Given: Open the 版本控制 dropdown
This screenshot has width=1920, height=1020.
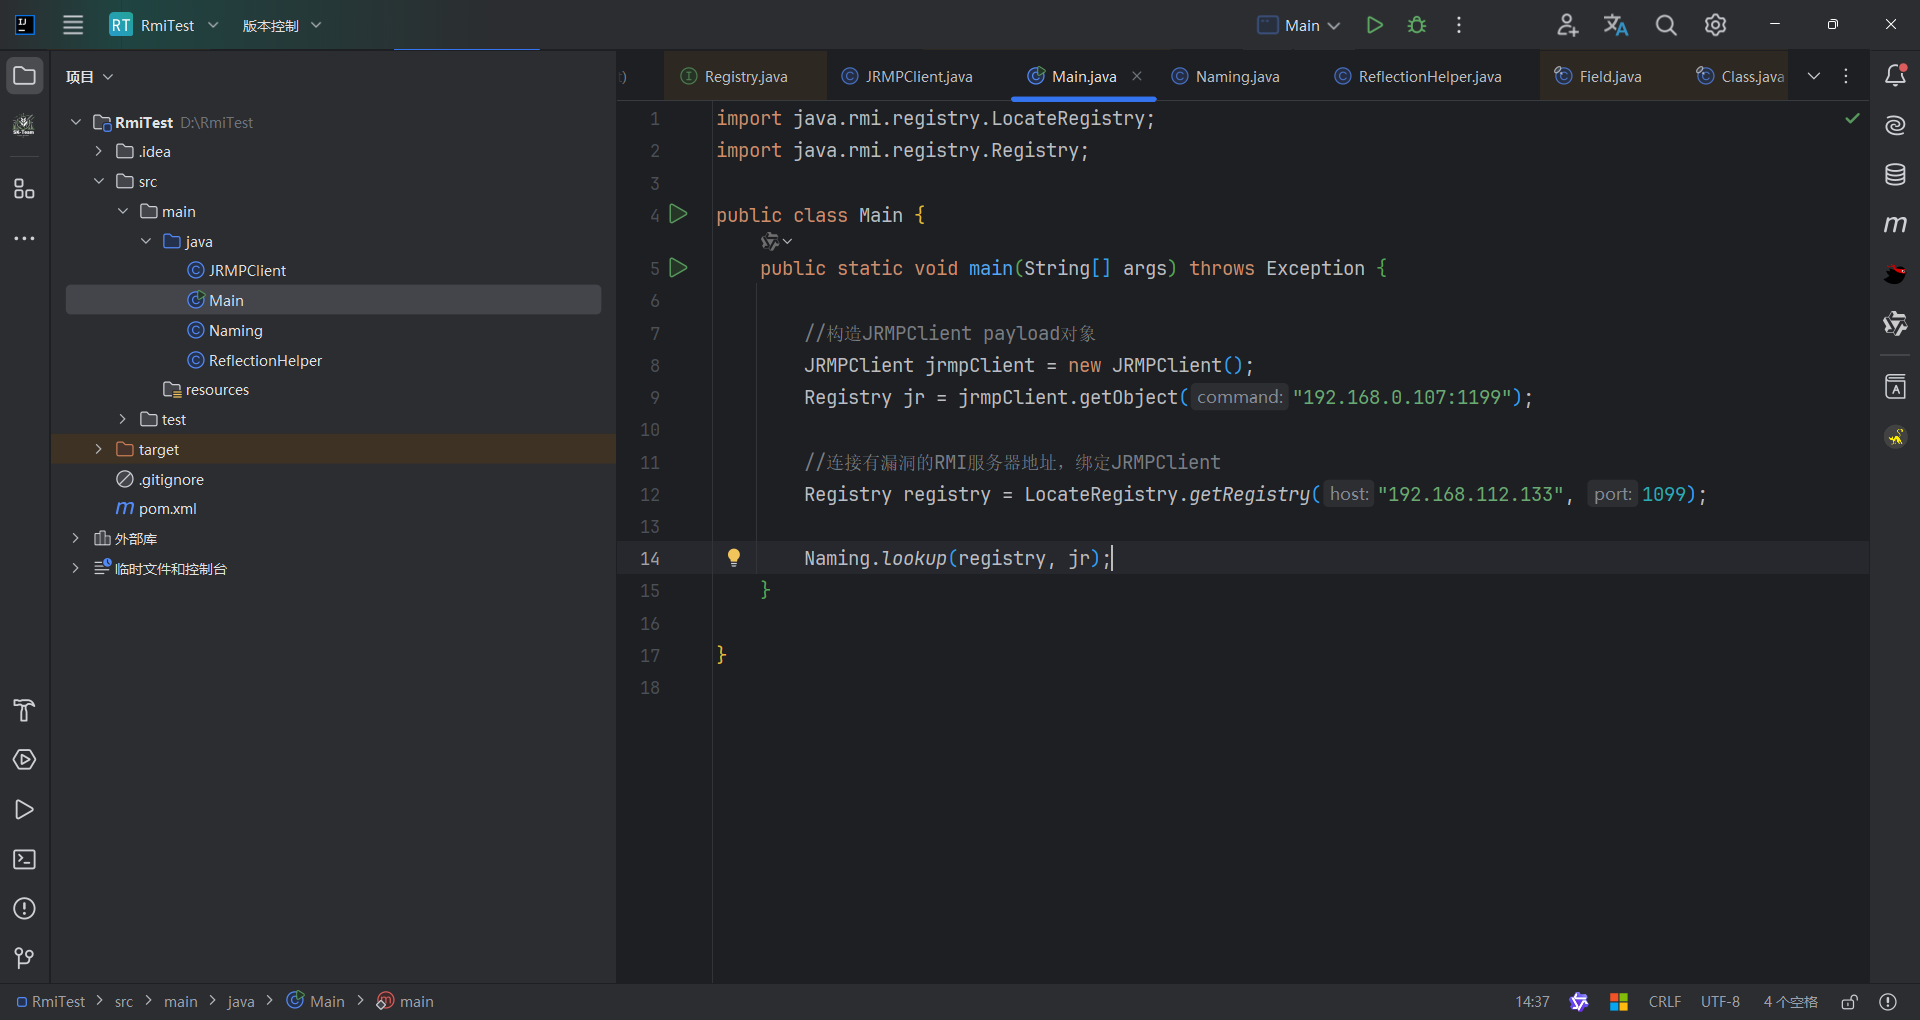Looking at the screenshot, I should (281, 25).
